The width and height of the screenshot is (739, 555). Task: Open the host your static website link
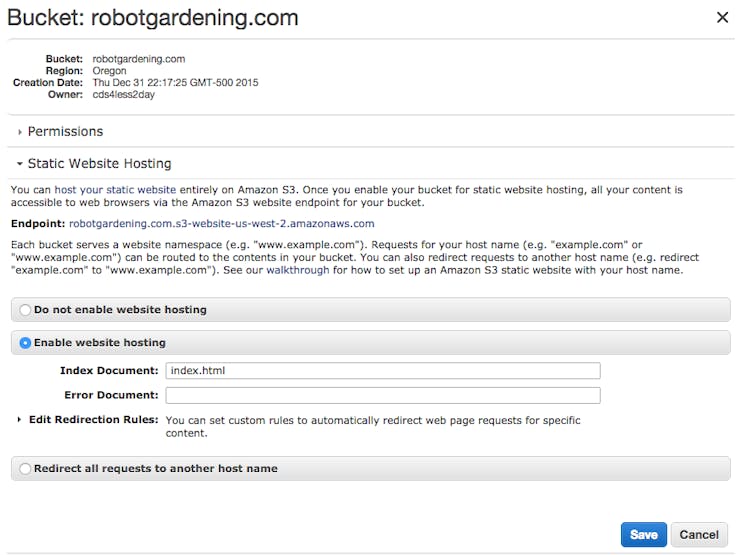(x=115, y=190)
